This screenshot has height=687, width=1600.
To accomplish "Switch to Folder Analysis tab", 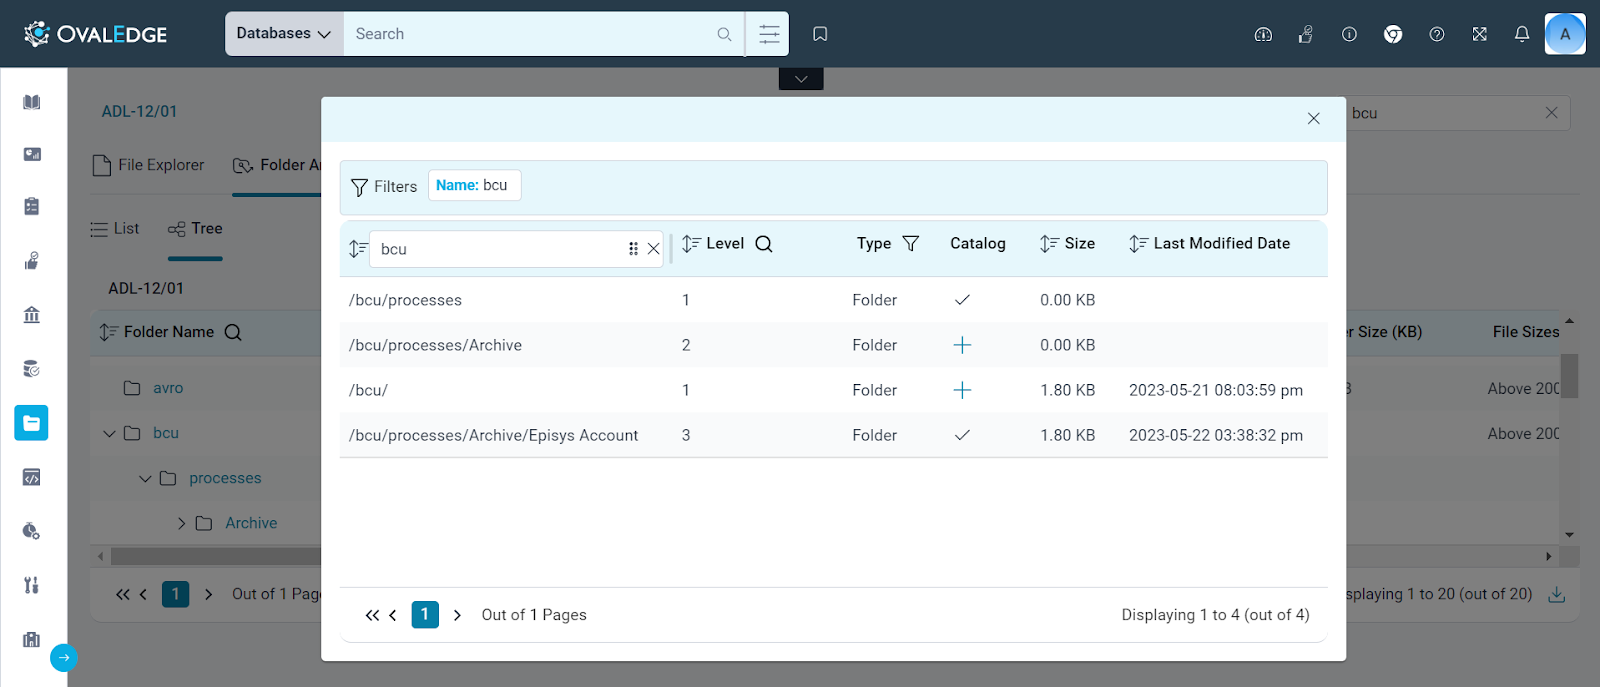I will [x=277, y=165].
